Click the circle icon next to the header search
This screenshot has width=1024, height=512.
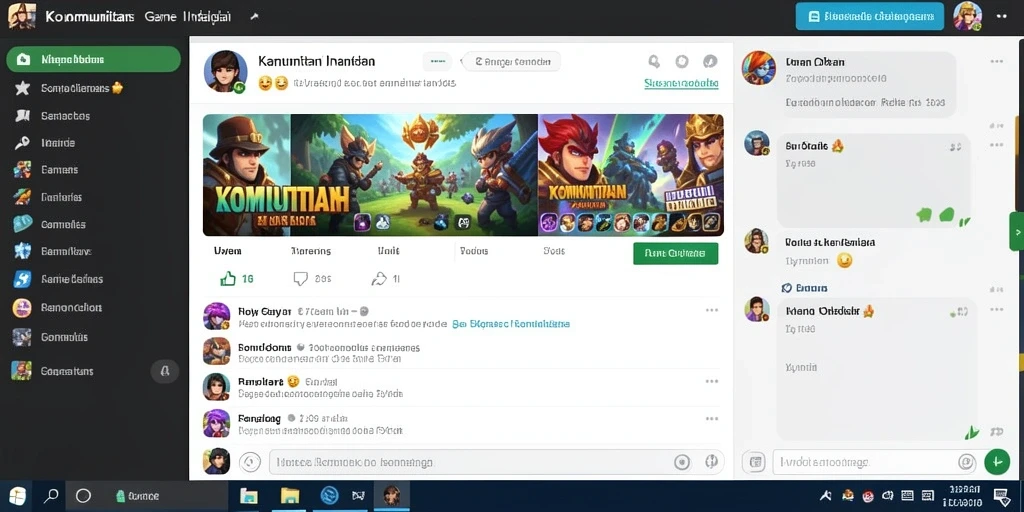pyautogui.click(x=682, y=61)
